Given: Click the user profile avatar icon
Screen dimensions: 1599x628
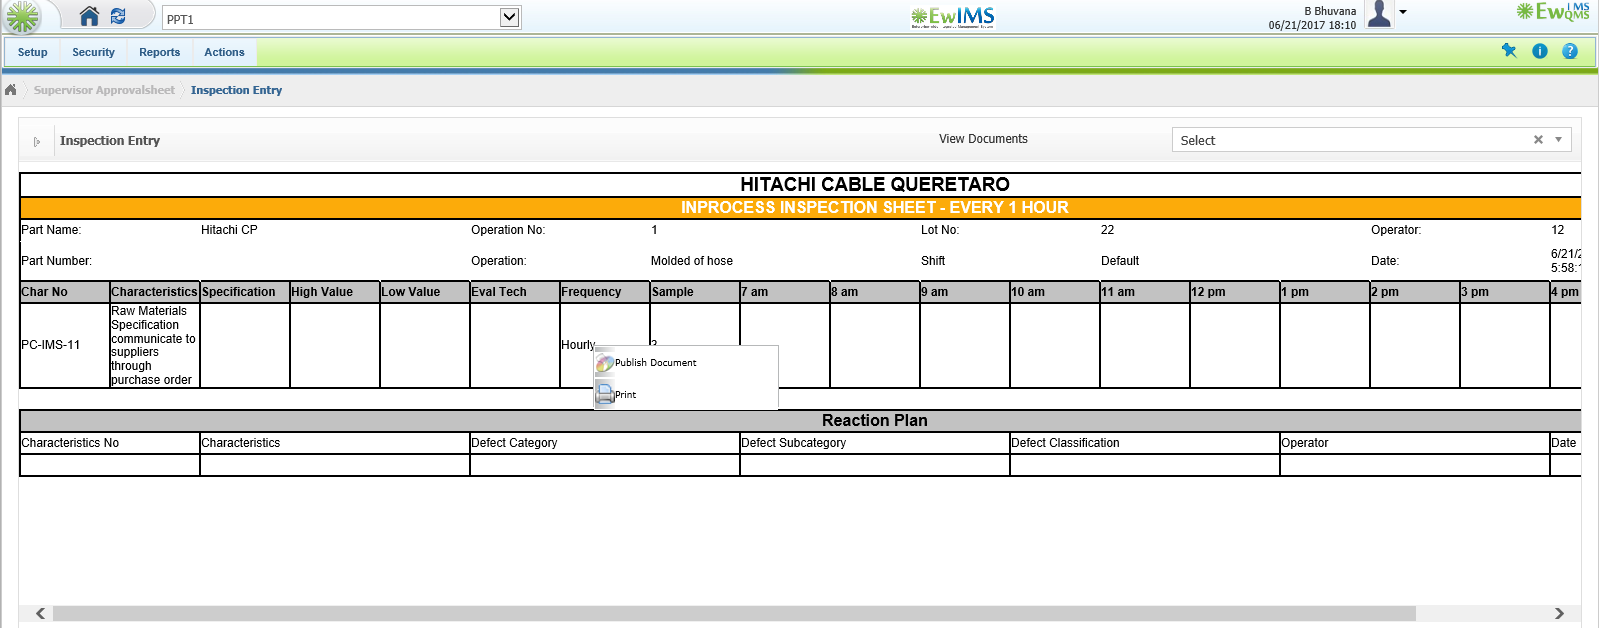Looking at the screenshot, I should [x=1379, y=14].
